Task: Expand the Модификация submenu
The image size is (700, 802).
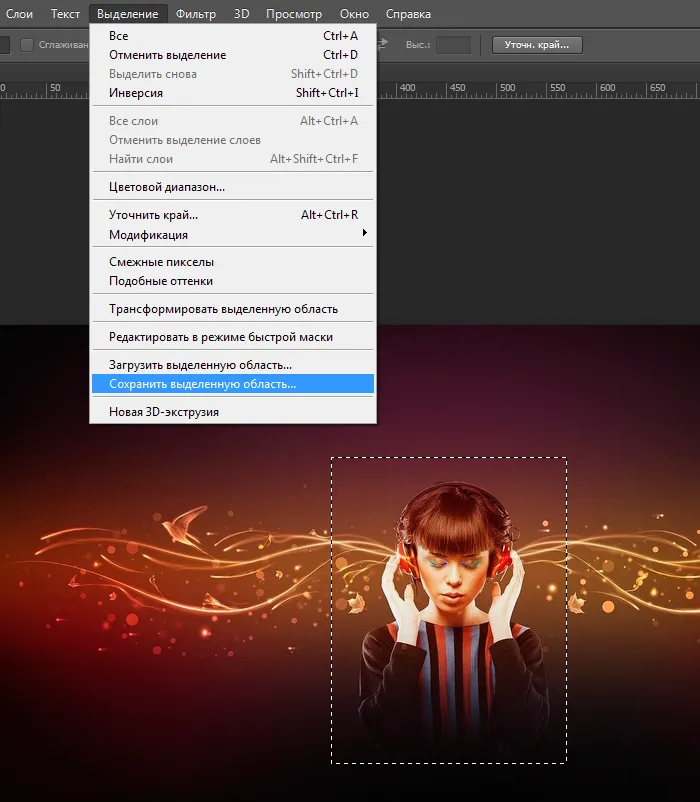Action: click(233, 235)
